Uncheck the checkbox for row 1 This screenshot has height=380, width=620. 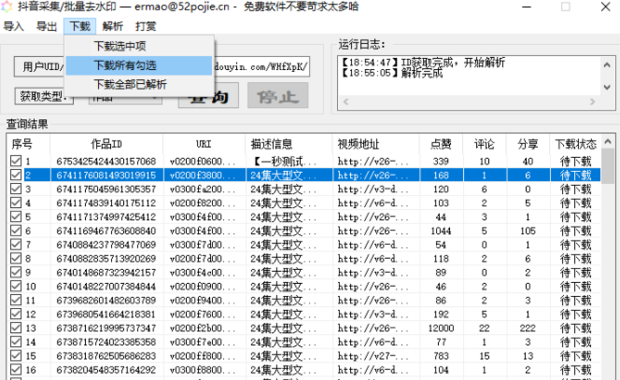[x=16, y=161]
